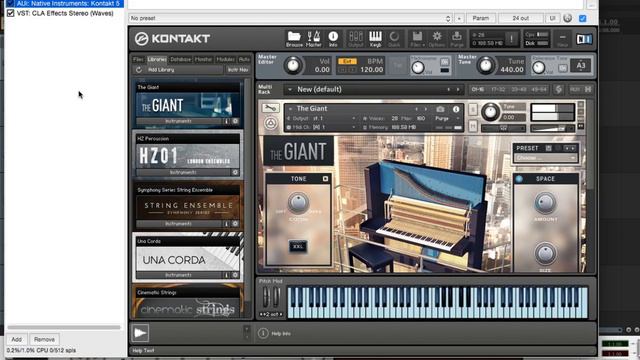Screen dimensions: 640x360
Task: Toggle the XXL button in TONE panel
Action: coord(298,247)
